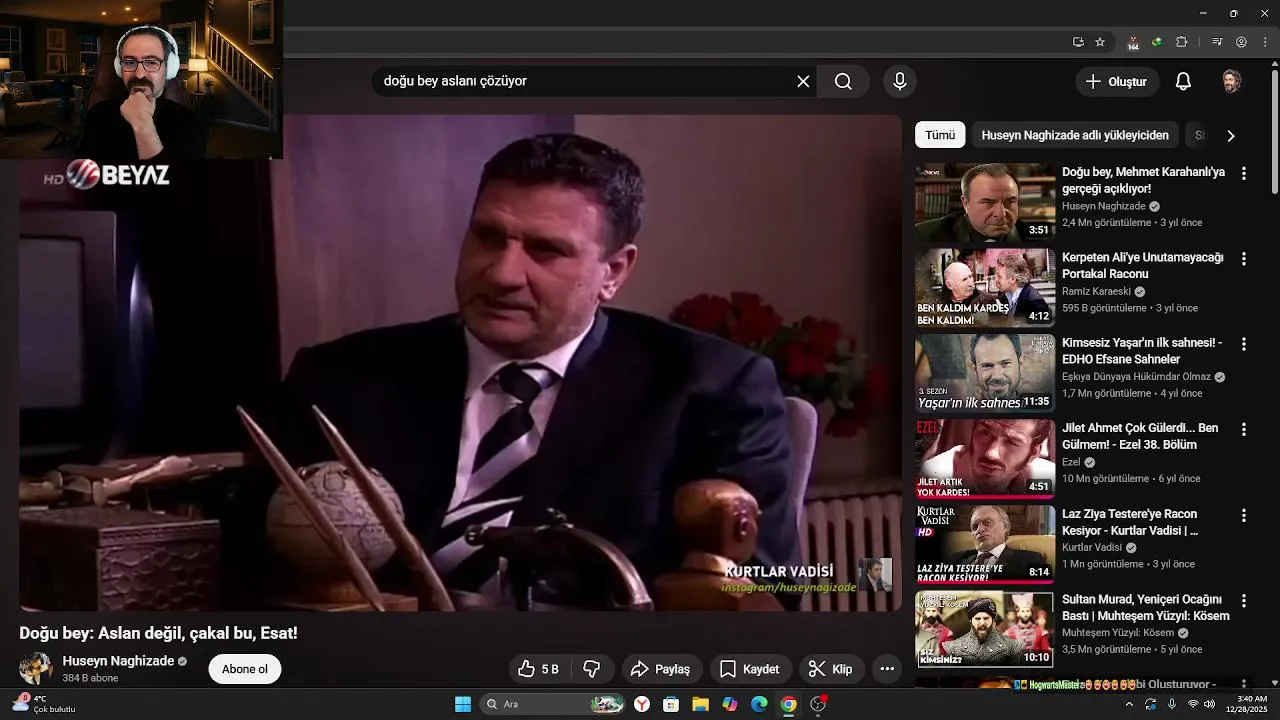Open Ramiz Karaeski channel name
This screenshot has width=1280, height=720.
pos(1097,292)
